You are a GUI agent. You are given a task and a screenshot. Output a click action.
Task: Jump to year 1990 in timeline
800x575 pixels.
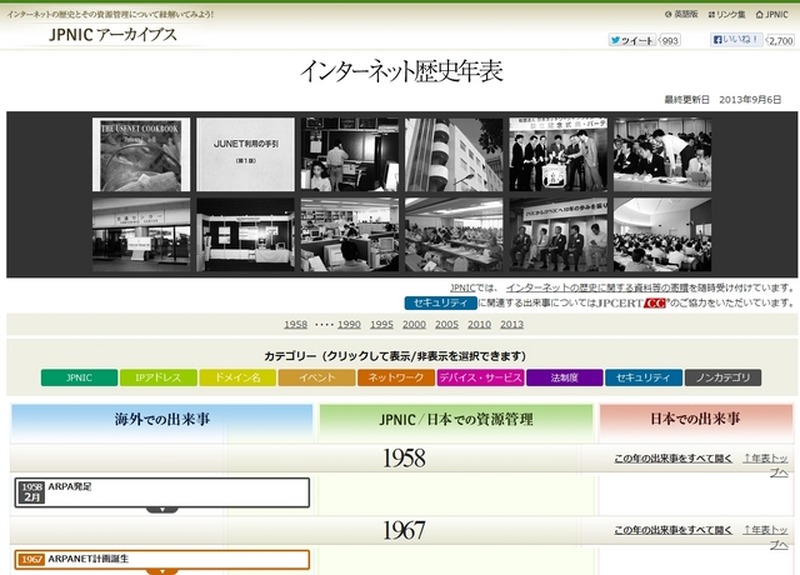pos(349,325)
